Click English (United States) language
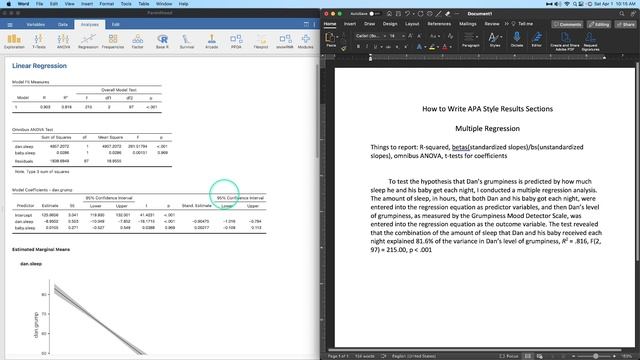This screenshot has height=360, width=640. tap(413, 356)
